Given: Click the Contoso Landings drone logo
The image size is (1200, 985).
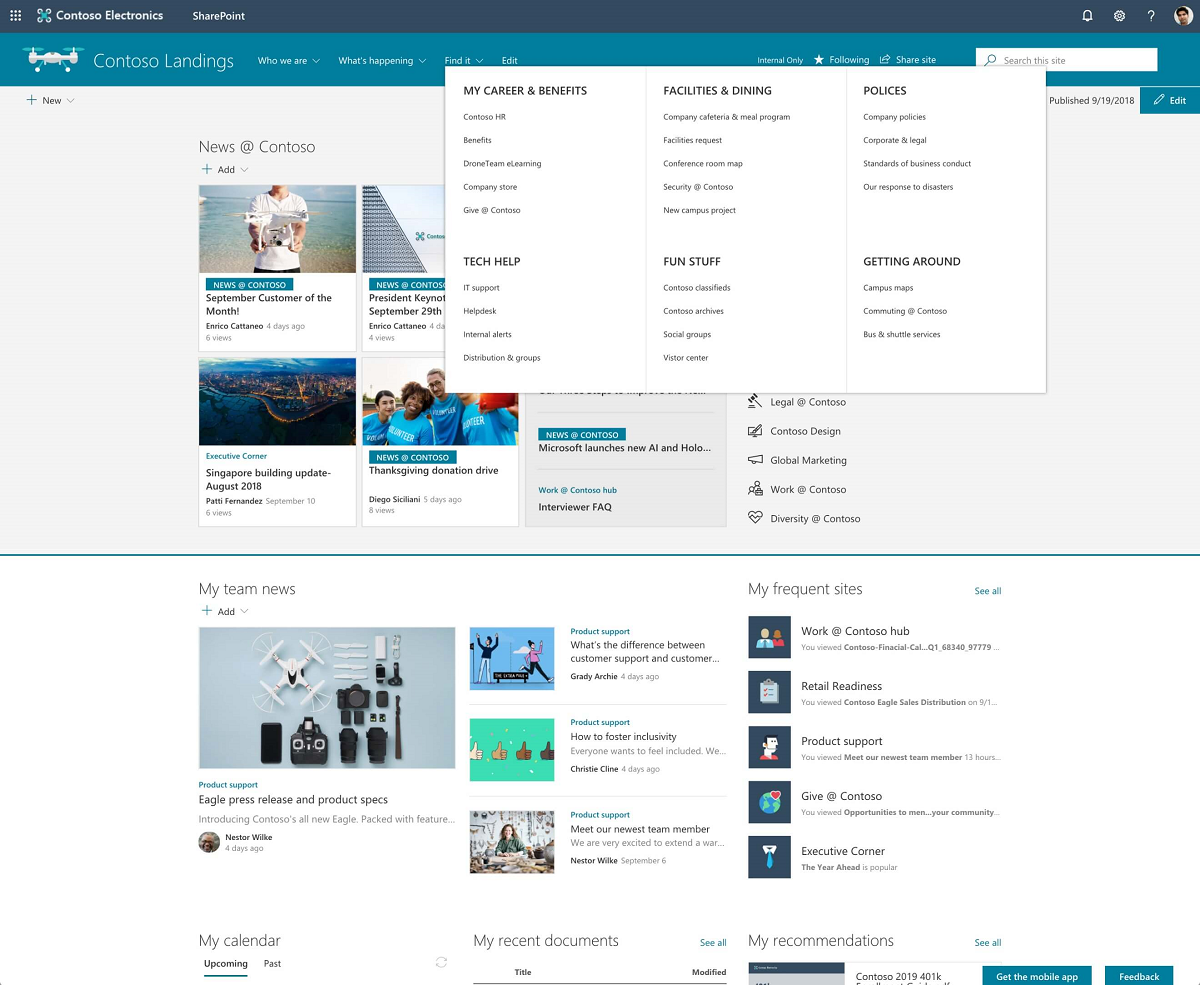Looking at the screenshot, I should pyautogui.click(x=54, y=60).
